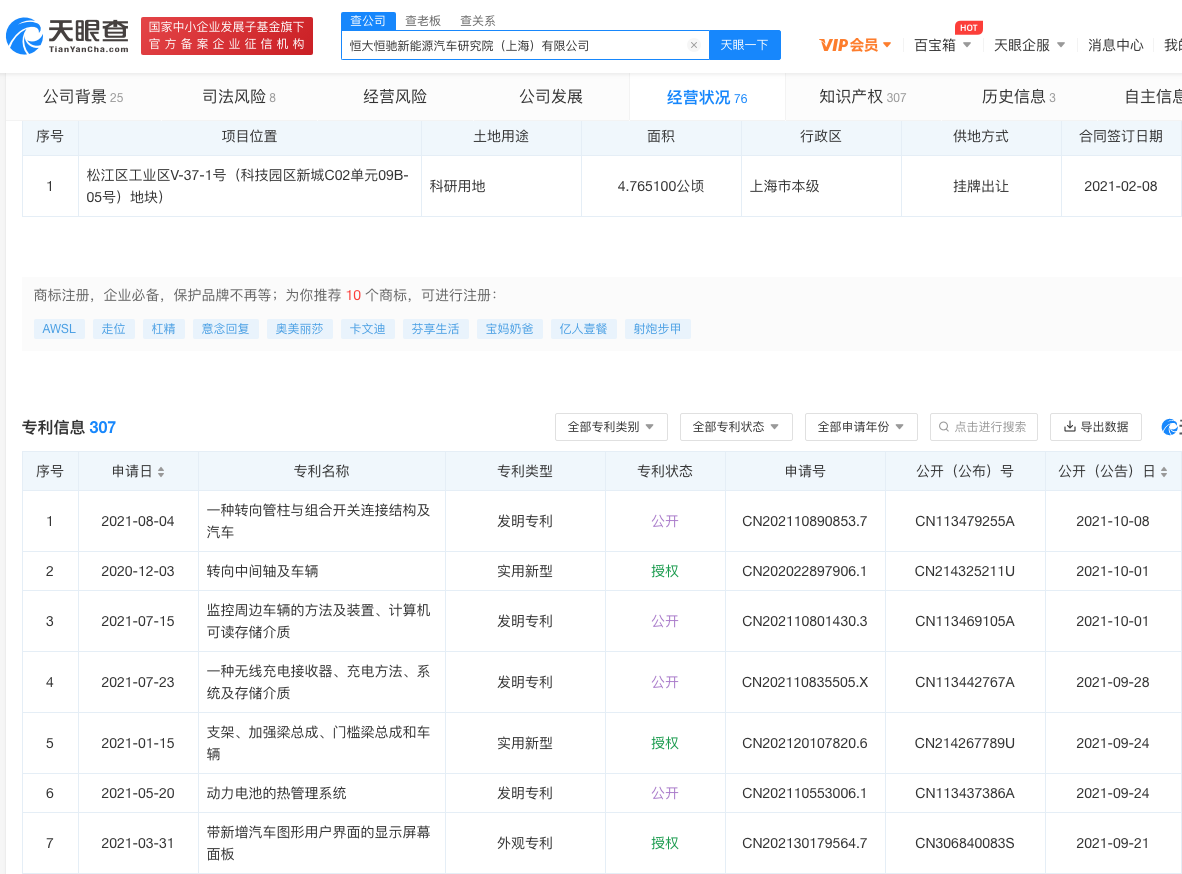Click the HOT badge above 百宝箱
1182x874 pixels.
[969, 28]
